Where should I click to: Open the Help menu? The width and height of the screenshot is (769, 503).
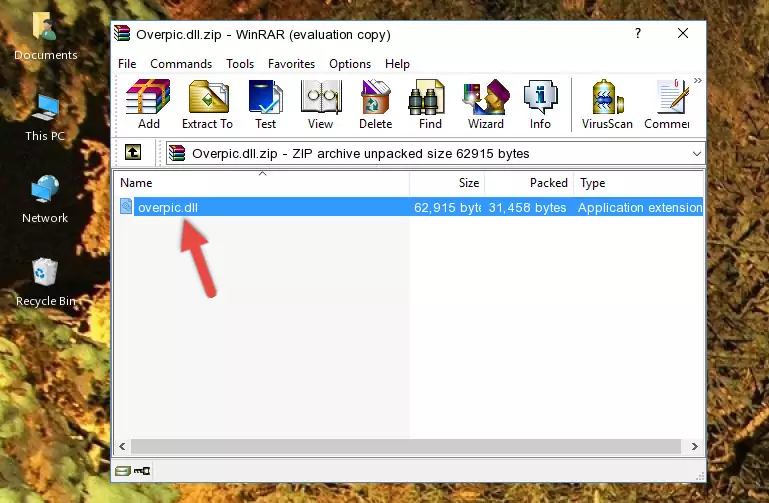(x=397, y=64)
